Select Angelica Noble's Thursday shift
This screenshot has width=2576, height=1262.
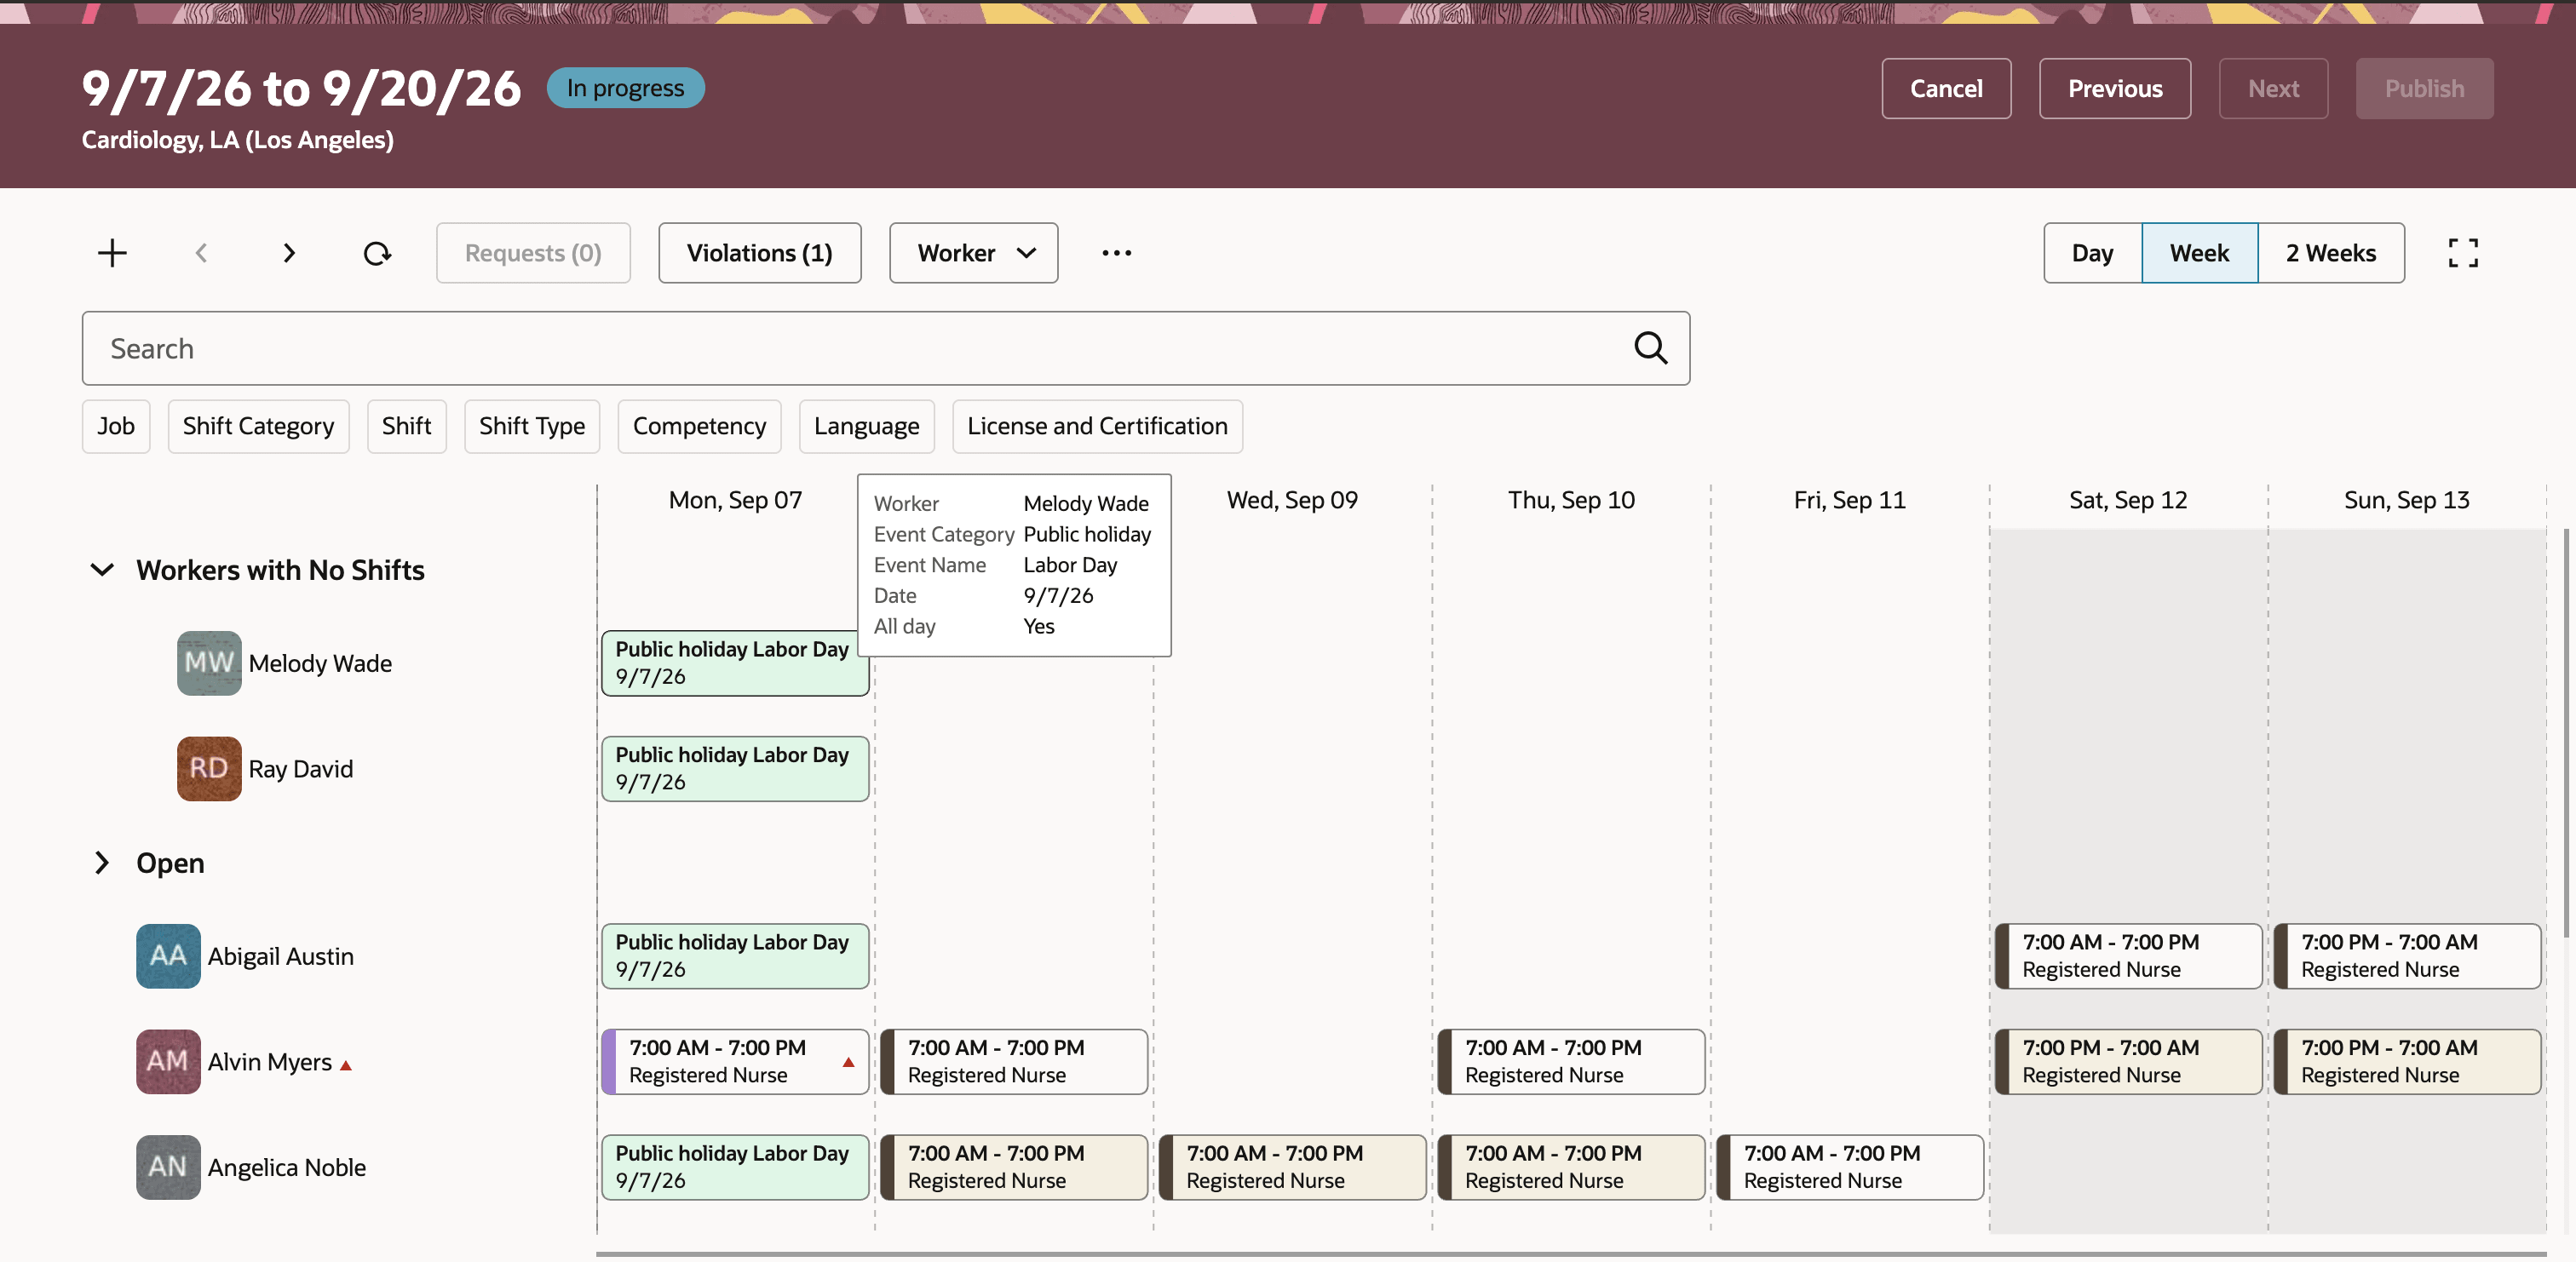pos(1571,1167)
